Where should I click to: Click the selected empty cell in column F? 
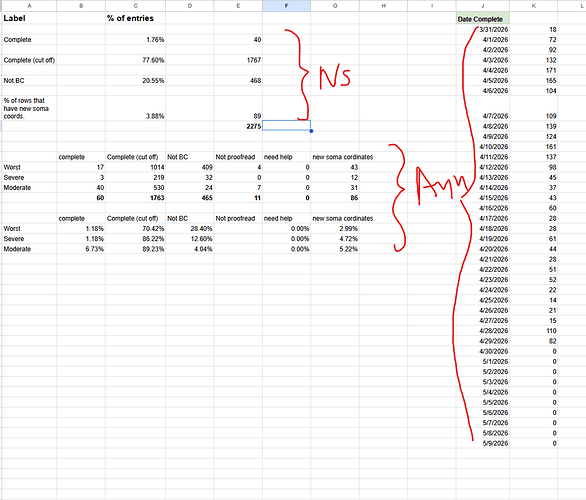[x=286, y=126]
